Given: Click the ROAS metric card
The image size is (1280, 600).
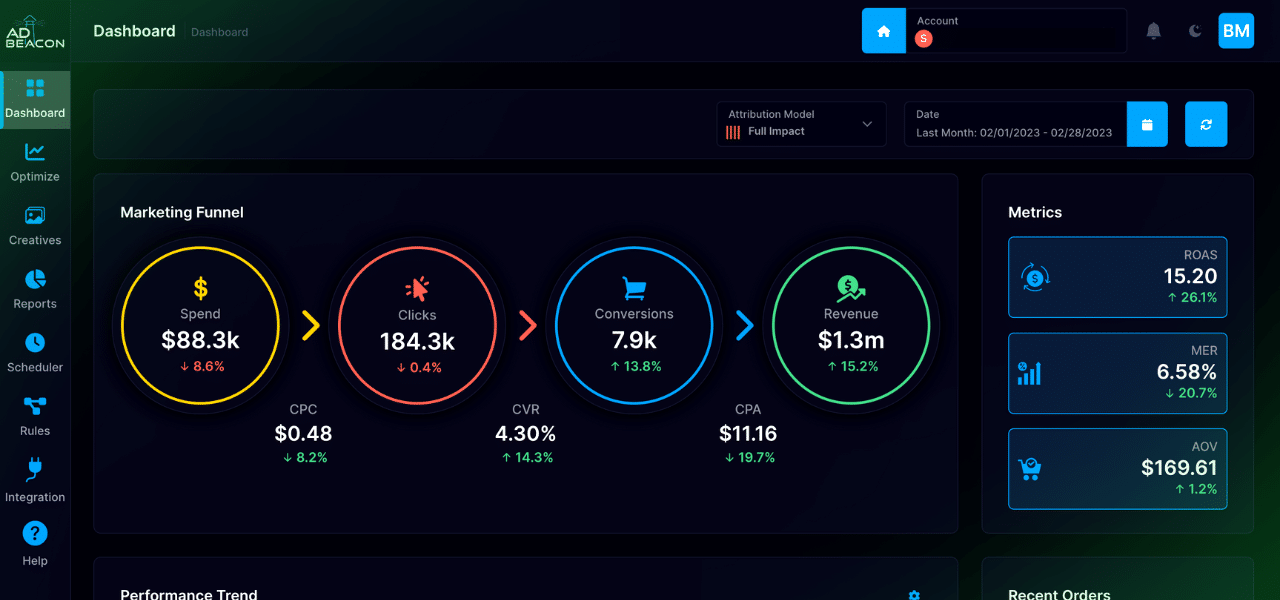Looking at the screenshot, I should (x=1117, y=277).
